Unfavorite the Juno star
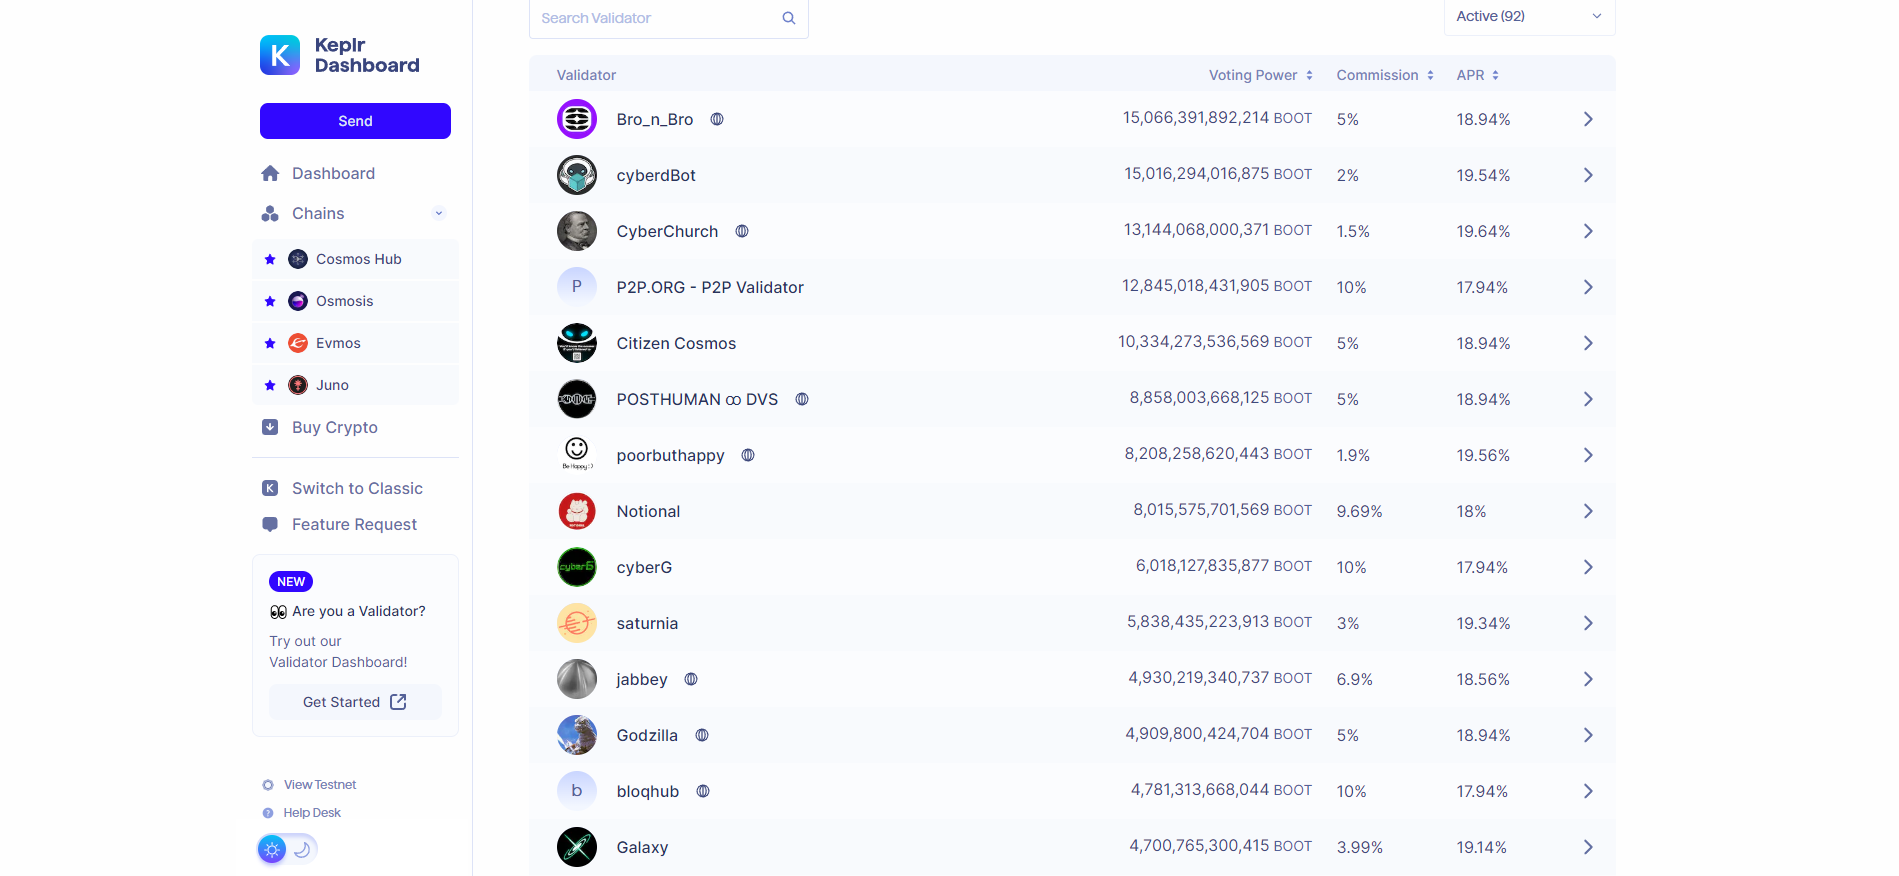The image size is (1899, 876). coord(270,385)
